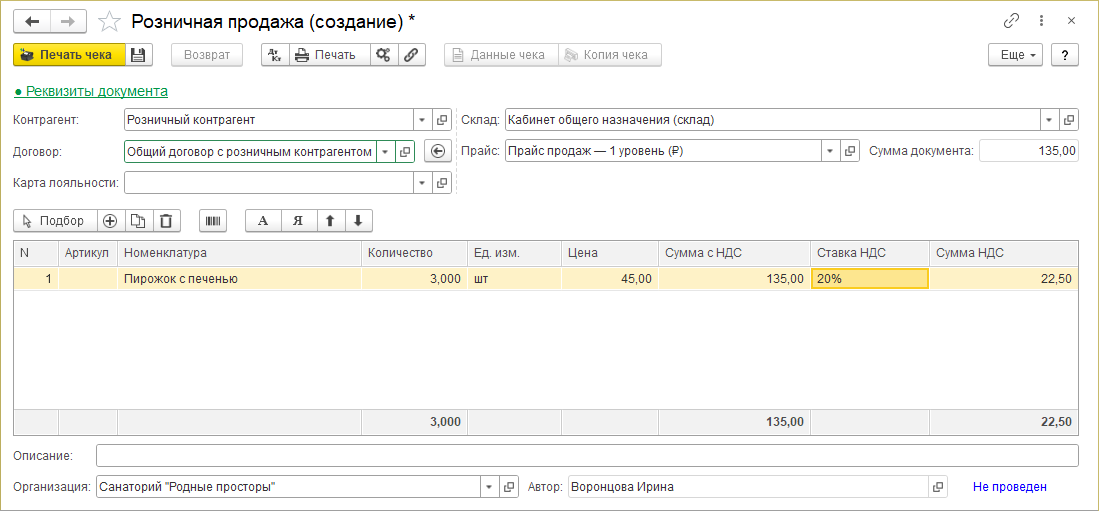Open the Еще menu
This screenshot has width=1099, height=511.
[1015, 55]
